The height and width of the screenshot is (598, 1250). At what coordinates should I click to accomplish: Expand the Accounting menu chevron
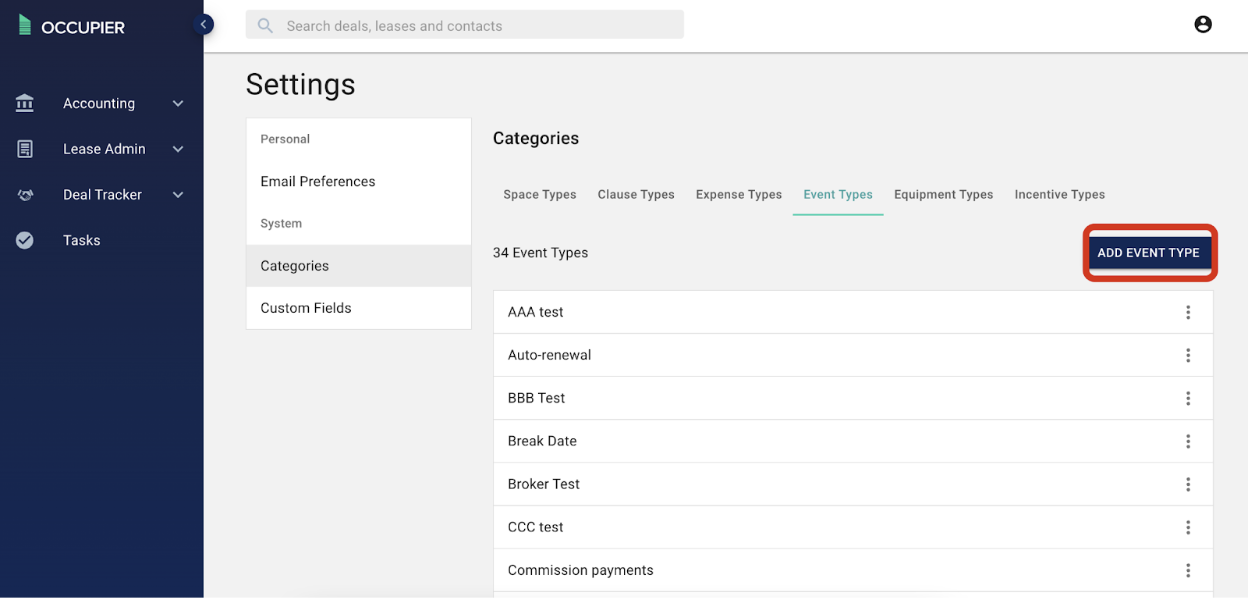(x=178, y=103)
